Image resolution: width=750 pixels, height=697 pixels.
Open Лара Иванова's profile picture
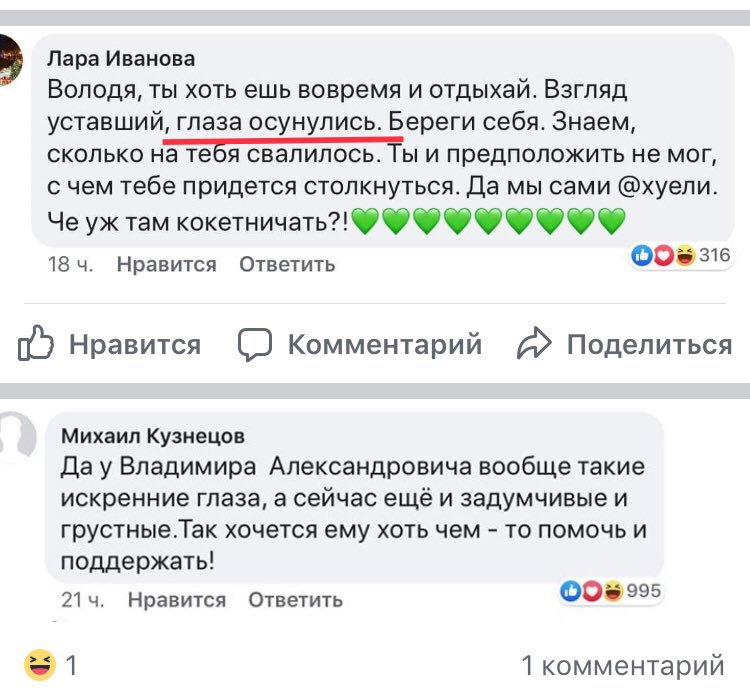pos(11,59)
